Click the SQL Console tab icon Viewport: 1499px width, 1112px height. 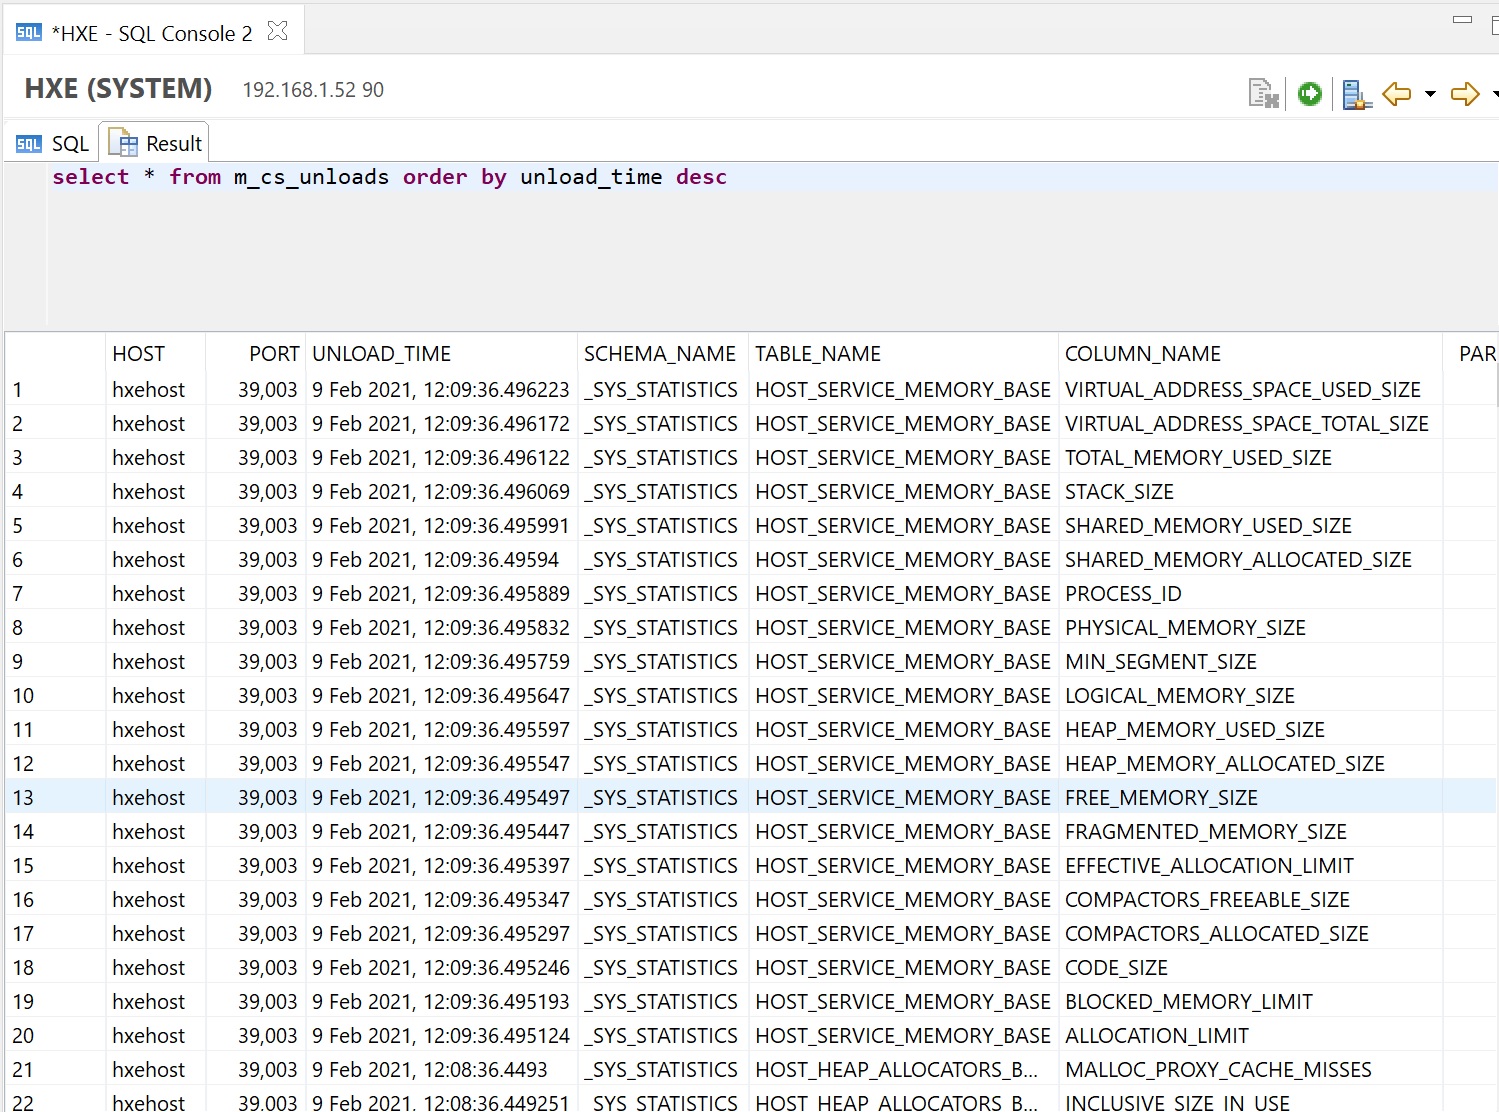point(29,33)
